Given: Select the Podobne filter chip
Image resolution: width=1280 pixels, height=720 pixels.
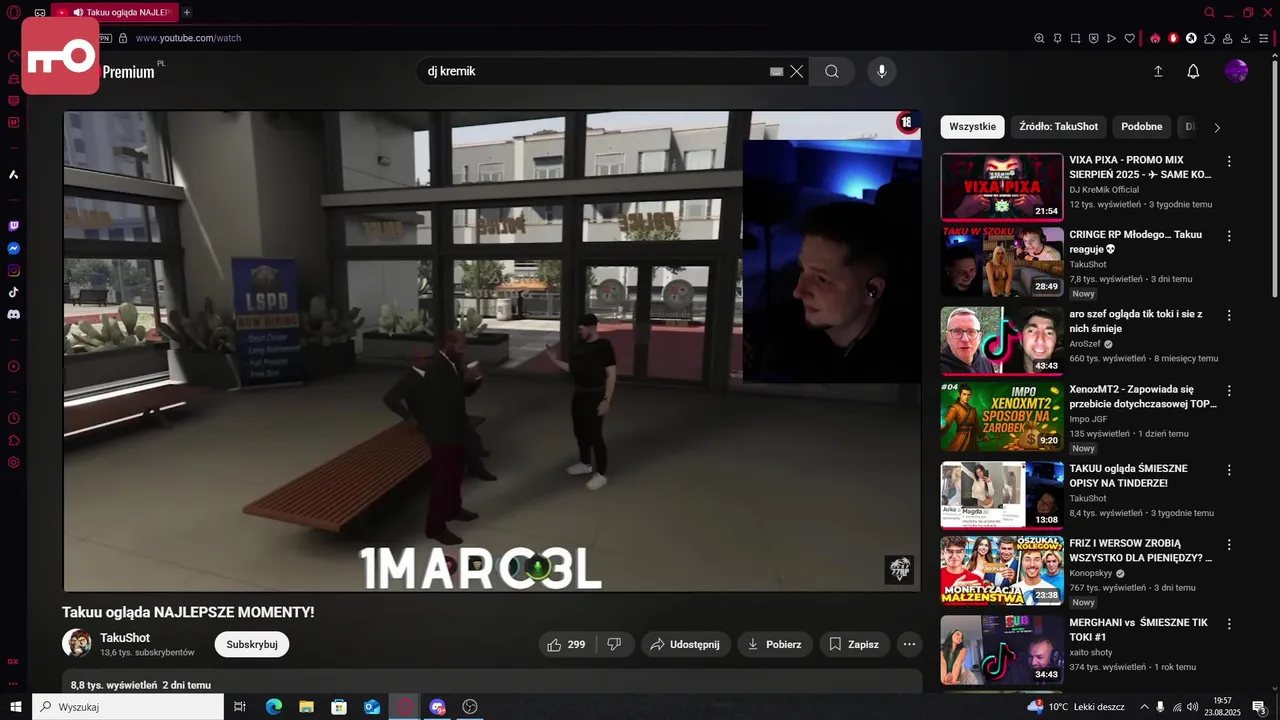Looking at the screenshot, I should [x=1141, y=127].
